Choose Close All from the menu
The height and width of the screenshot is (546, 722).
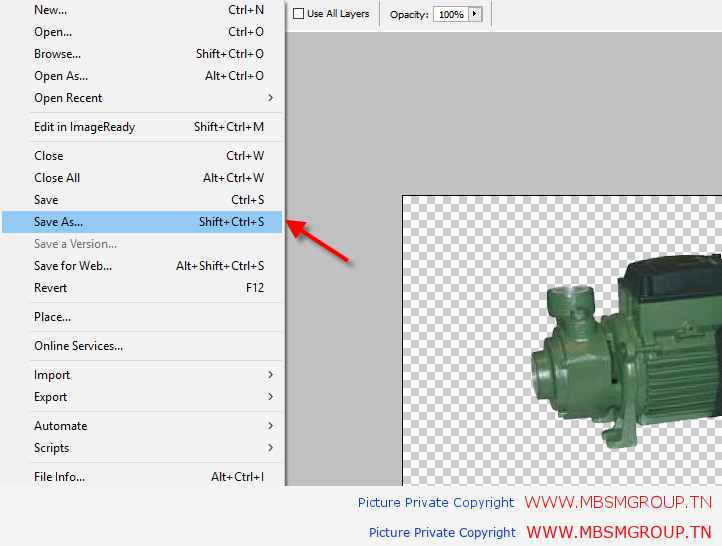(142, 178)
